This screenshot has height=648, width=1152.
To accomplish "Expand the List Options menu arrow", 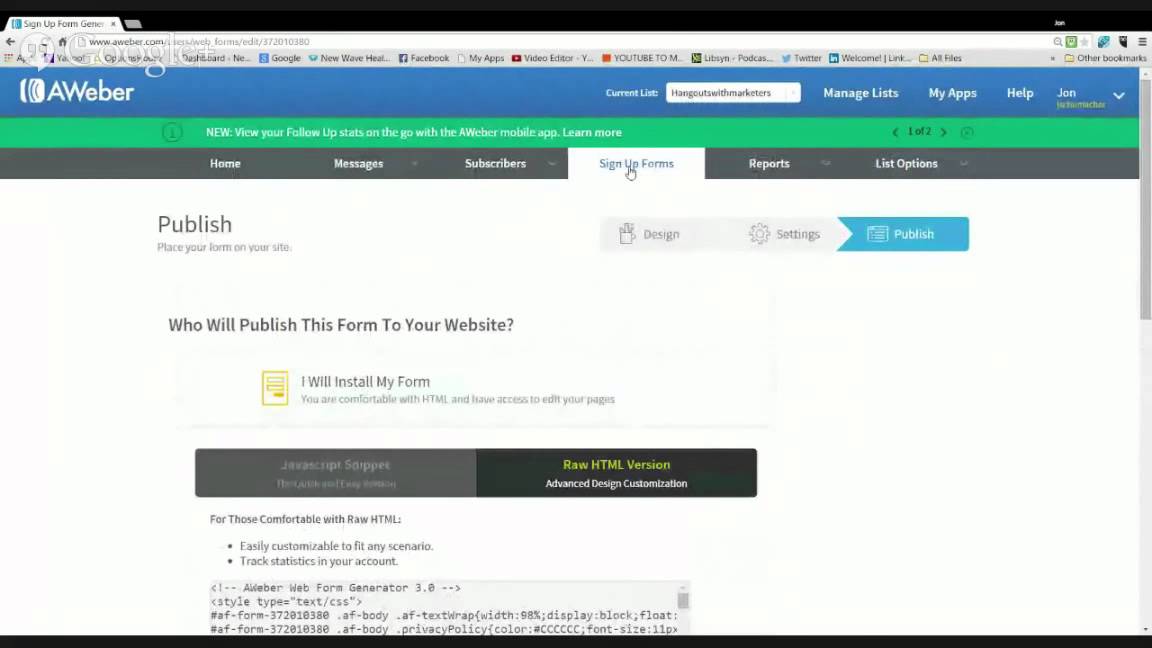I will coord(963,164).
